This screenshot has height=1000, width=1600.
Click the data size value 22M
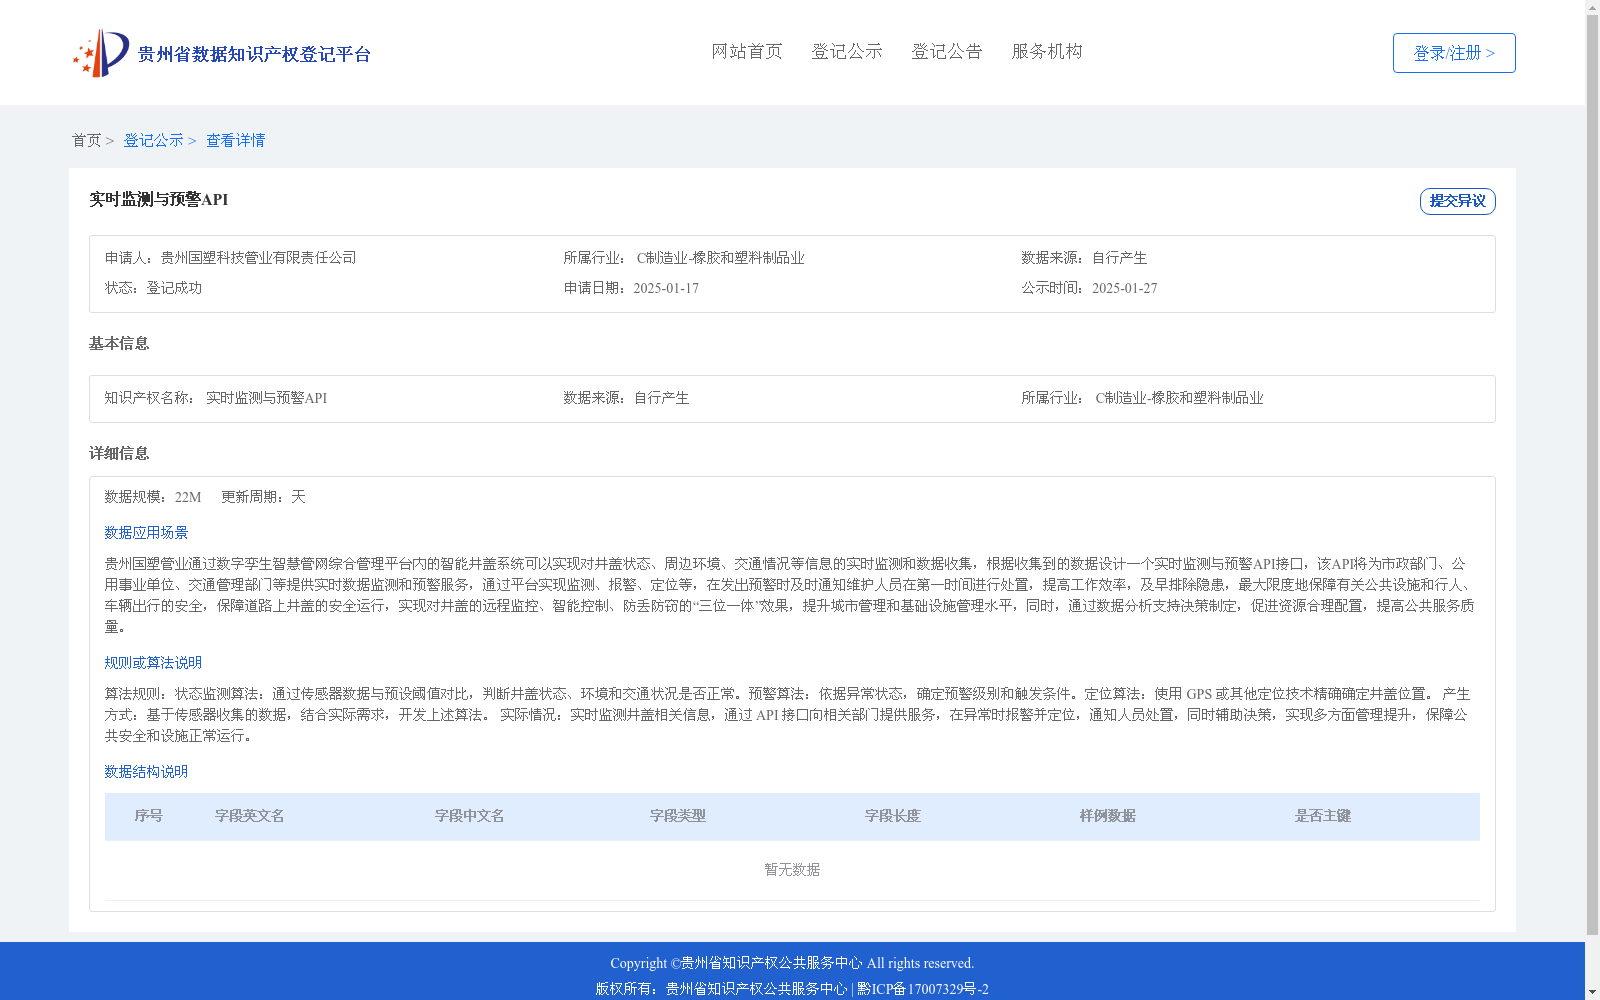pyautogui.click(x=188, y=497)
